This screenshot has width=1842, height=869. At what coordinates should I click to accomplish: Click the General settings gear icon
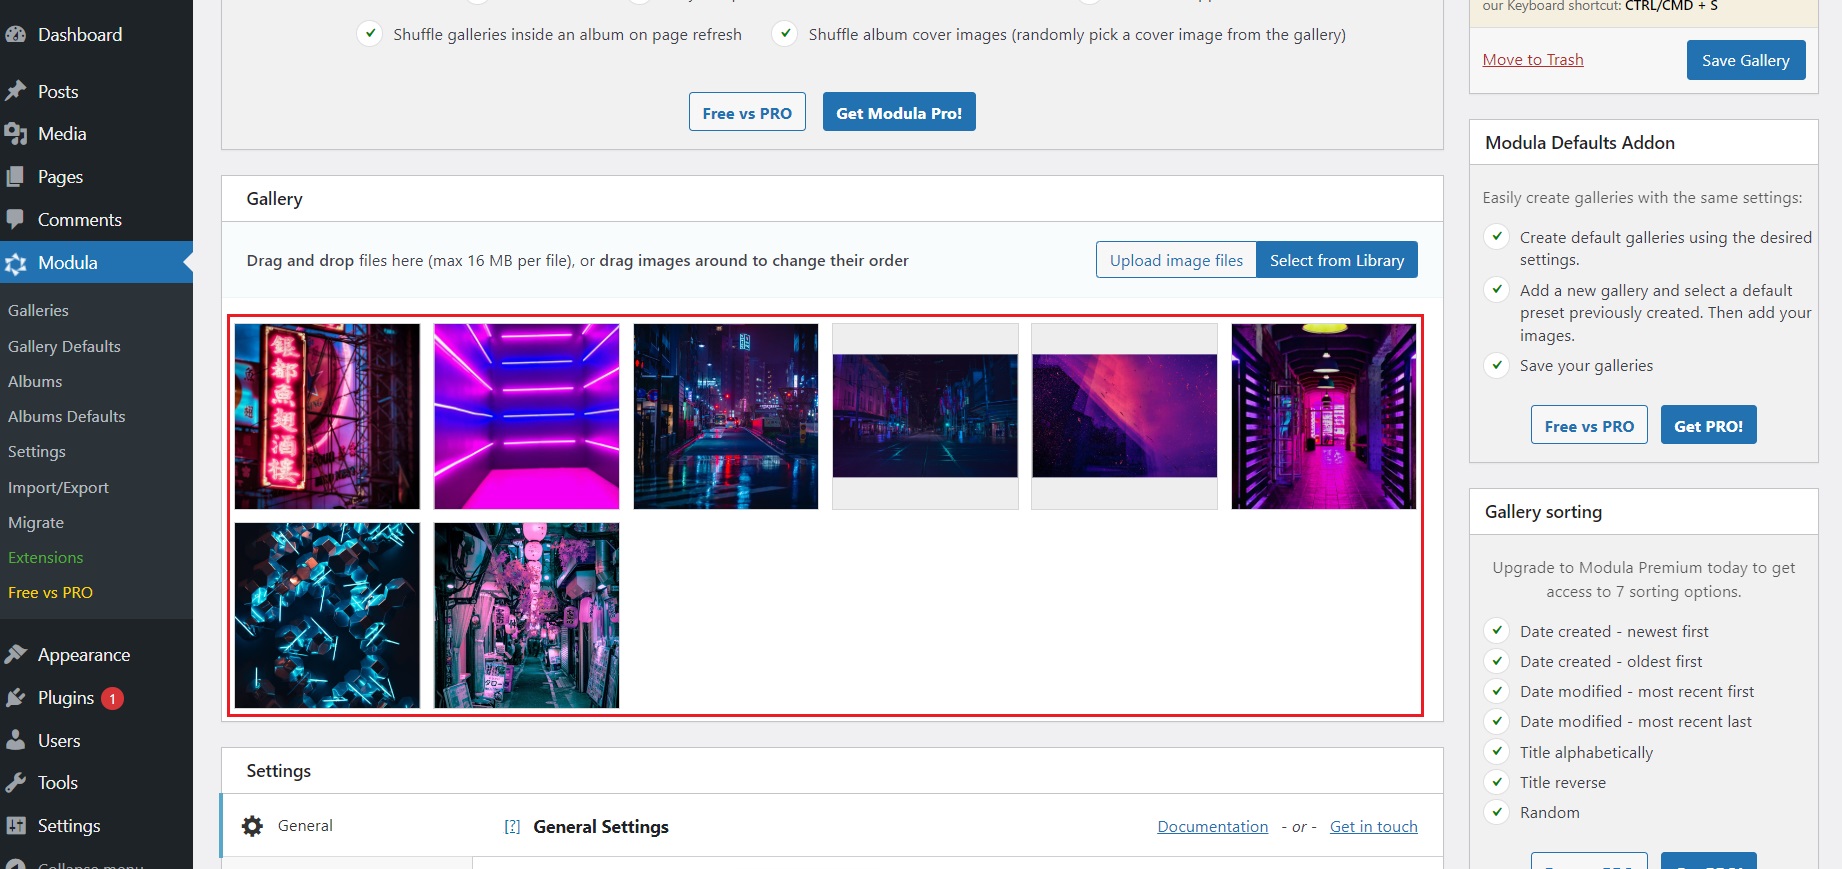(253, 826)
